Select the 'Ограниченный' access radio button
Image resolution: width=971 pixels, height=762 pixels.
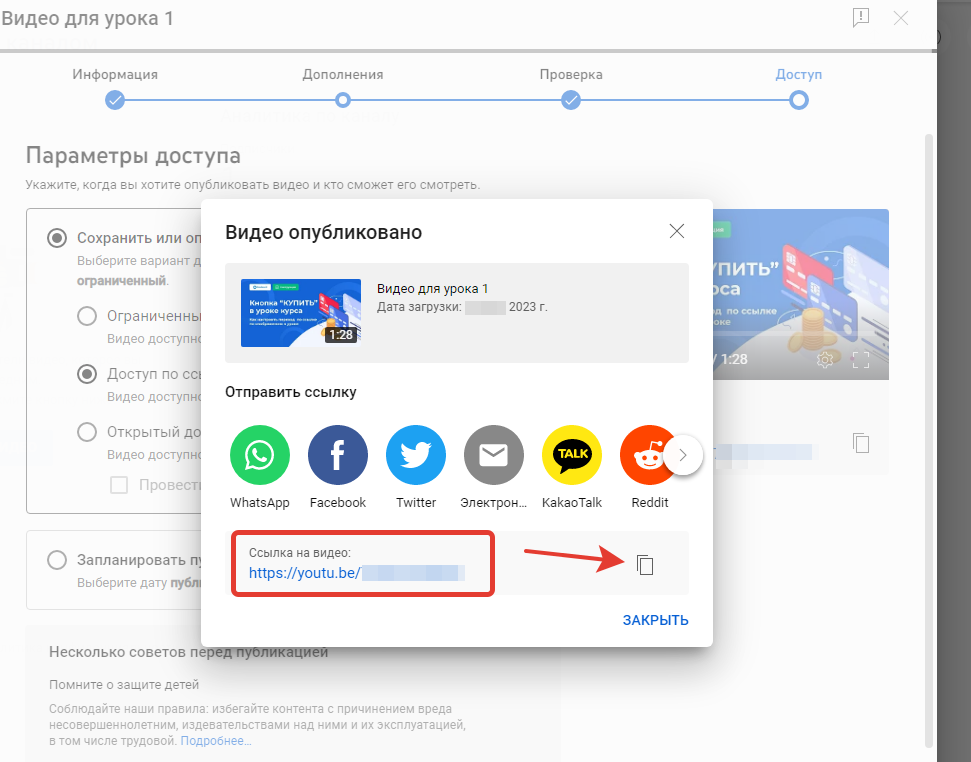pyautogui.click(x=87, y=316)
